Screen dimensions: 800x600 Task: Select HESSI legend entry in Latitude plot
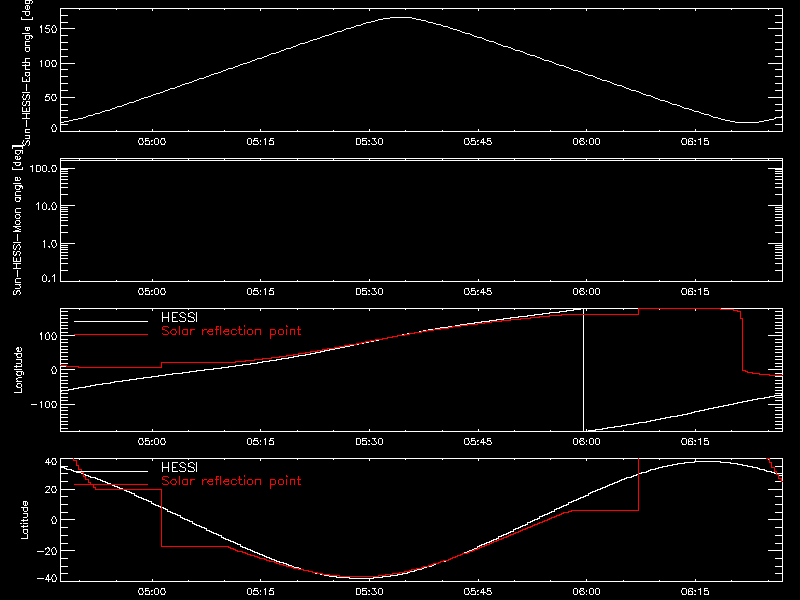point(179,467)
